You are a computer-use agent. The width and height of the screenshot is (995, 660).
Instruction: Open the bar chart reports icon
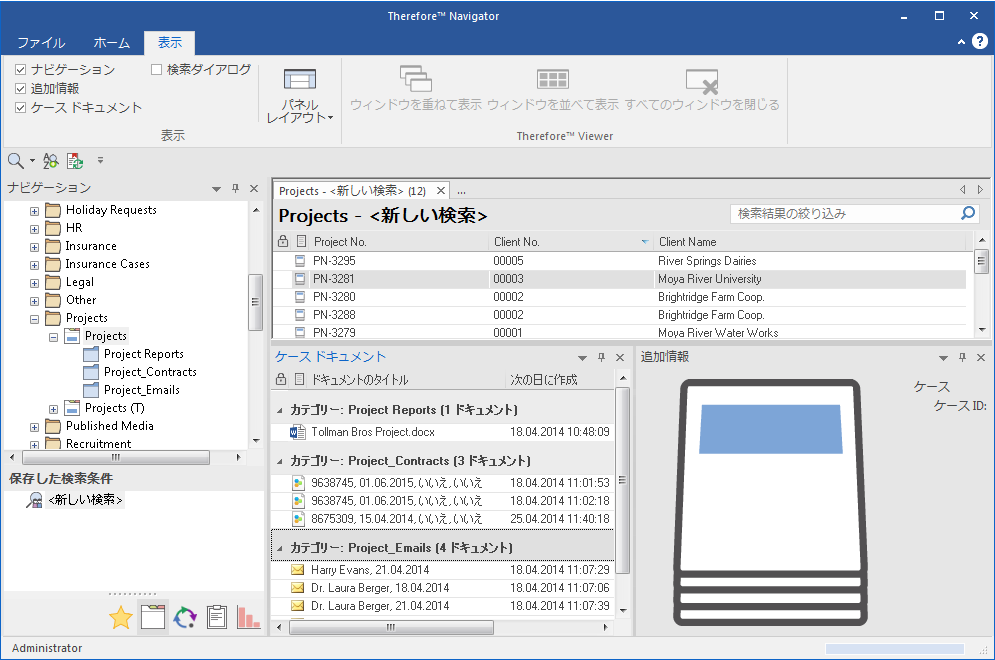[248, 617]
